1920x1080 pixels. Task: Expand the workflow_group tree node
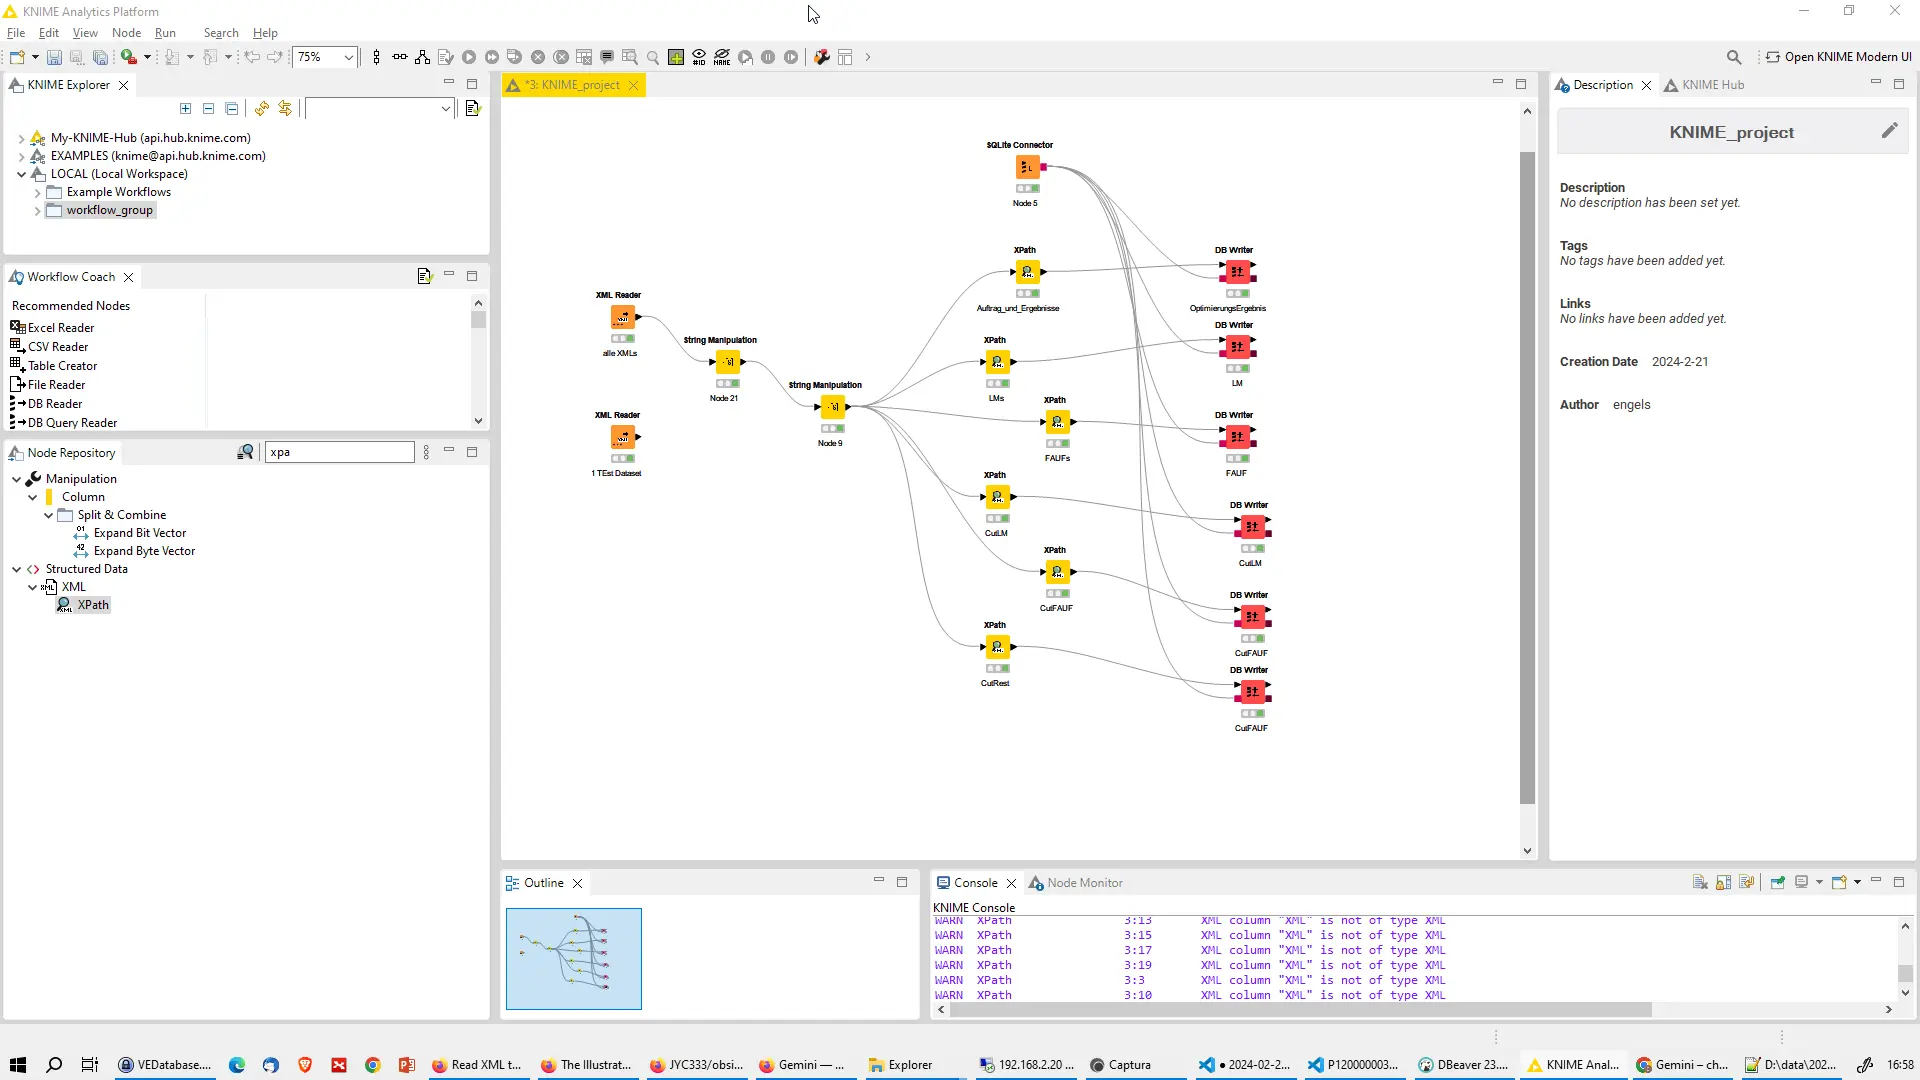[x=37, y=211]
